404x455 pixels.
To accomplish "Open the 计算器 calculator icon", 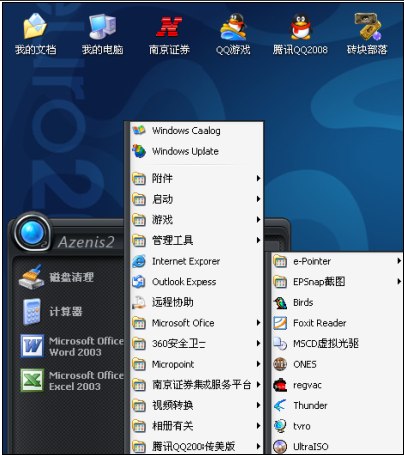I will 32,312.
